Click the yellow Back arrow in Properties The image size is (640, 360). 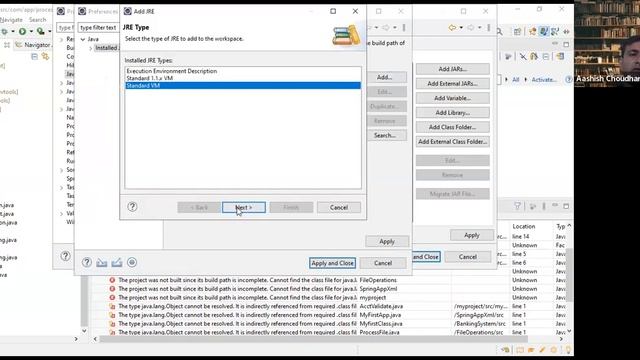tap(452, 27)
